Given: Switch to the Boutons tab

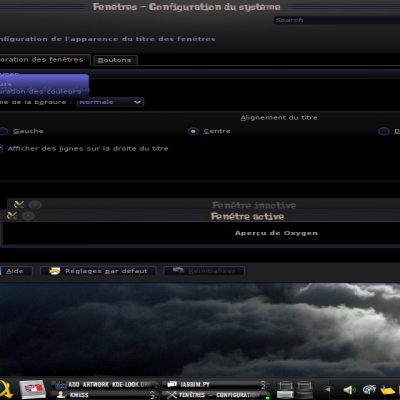Looking at the screenshot, I should 115,60.
